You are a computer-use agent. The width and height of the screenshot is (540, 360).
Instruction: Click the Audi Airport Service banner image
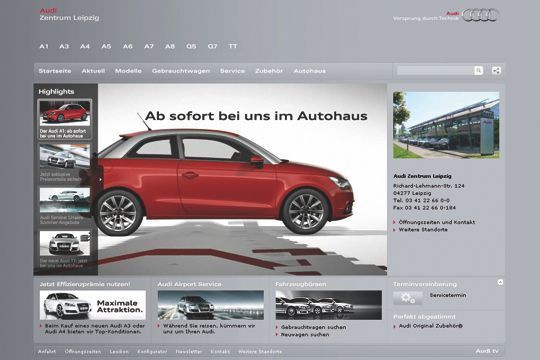point(211,305)
